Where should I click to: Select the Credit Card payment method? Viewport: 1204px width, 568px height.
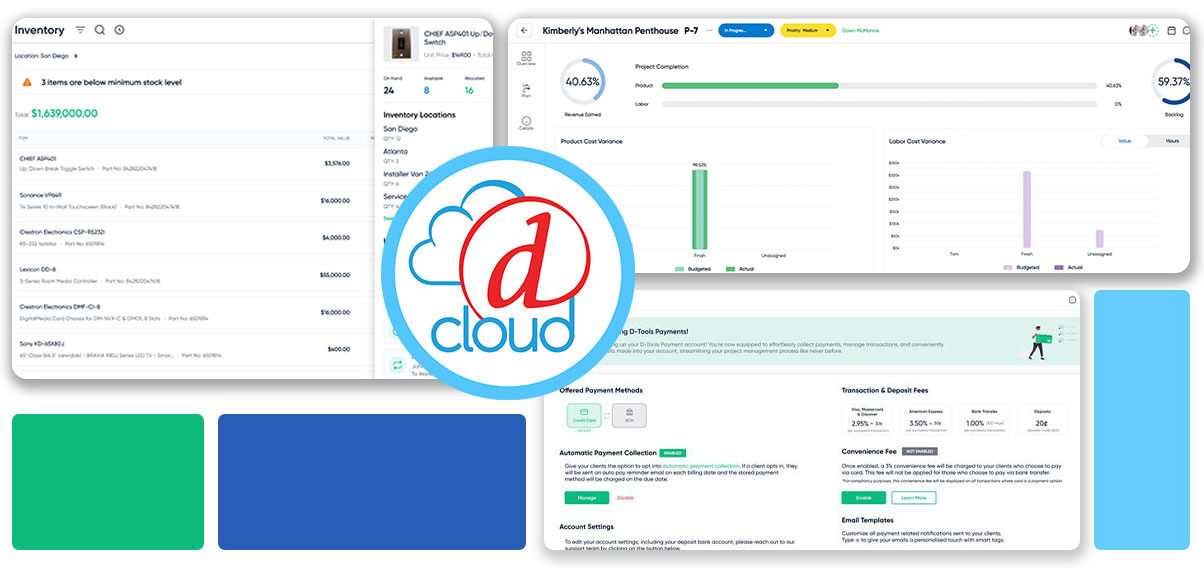(584, 414)
